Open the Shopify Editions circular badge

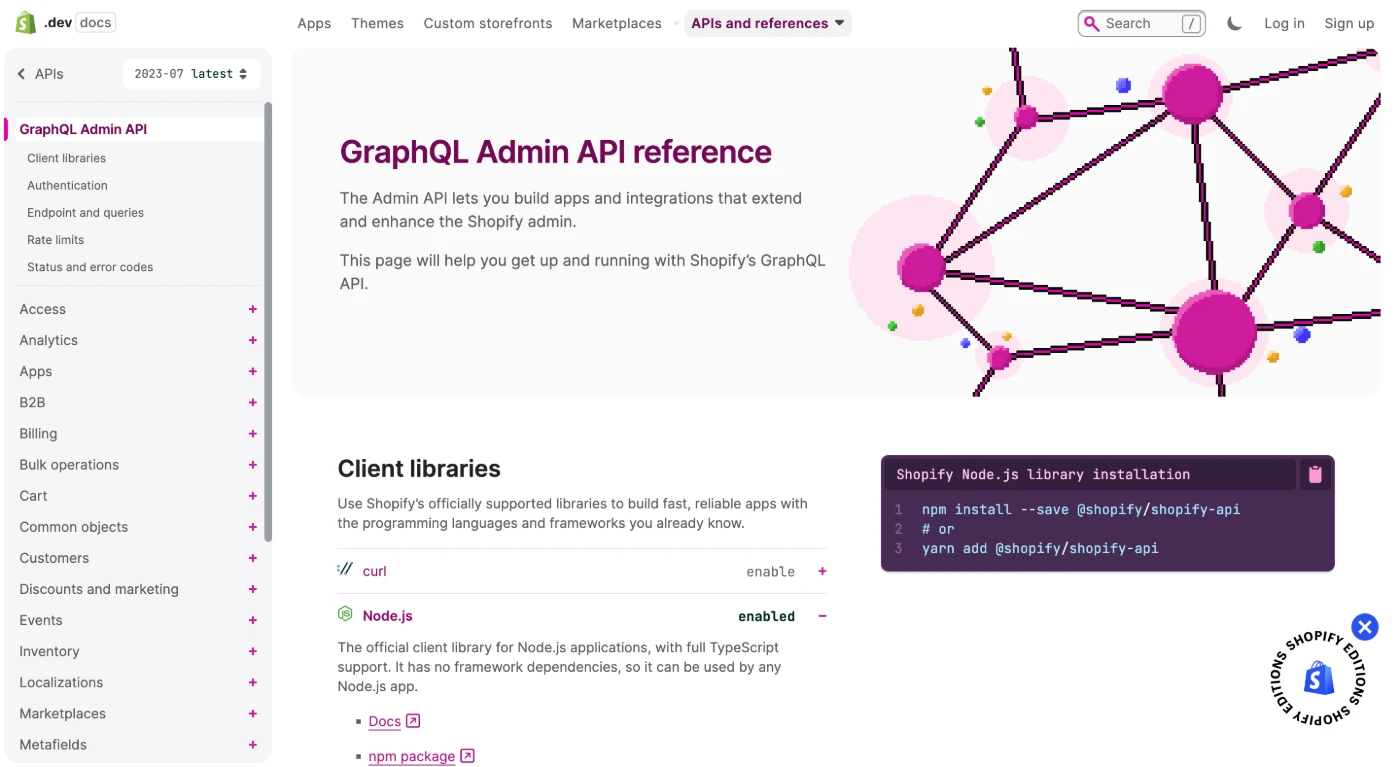(x=1316, y=679)
